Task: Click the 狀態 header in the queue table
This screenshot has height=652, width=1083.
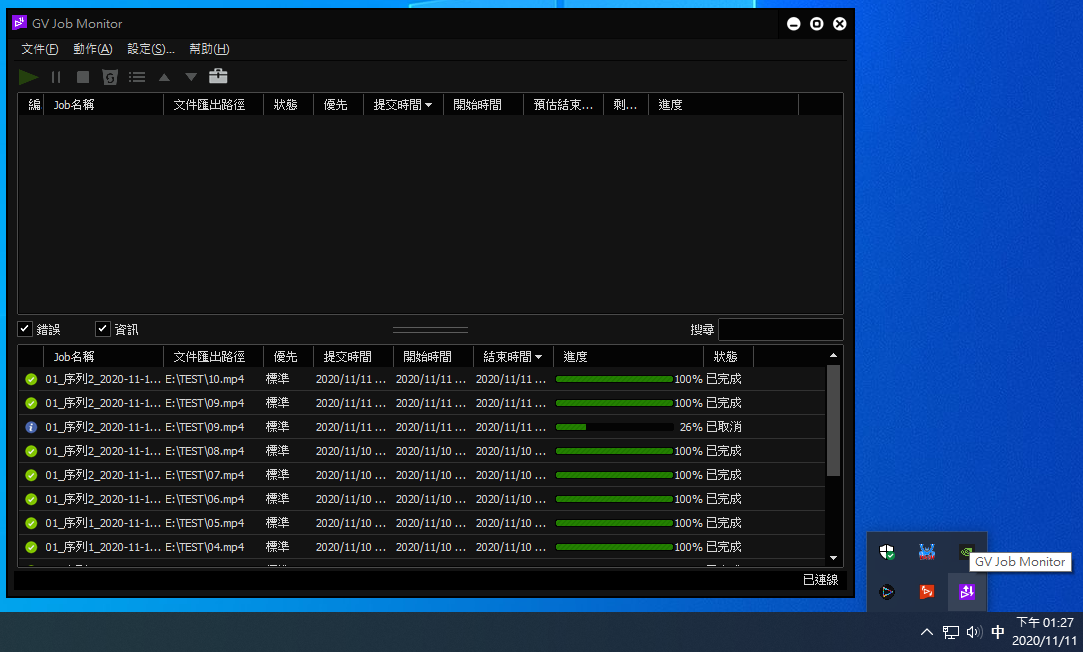Action: pyautogui.click(x=289, y=105)
